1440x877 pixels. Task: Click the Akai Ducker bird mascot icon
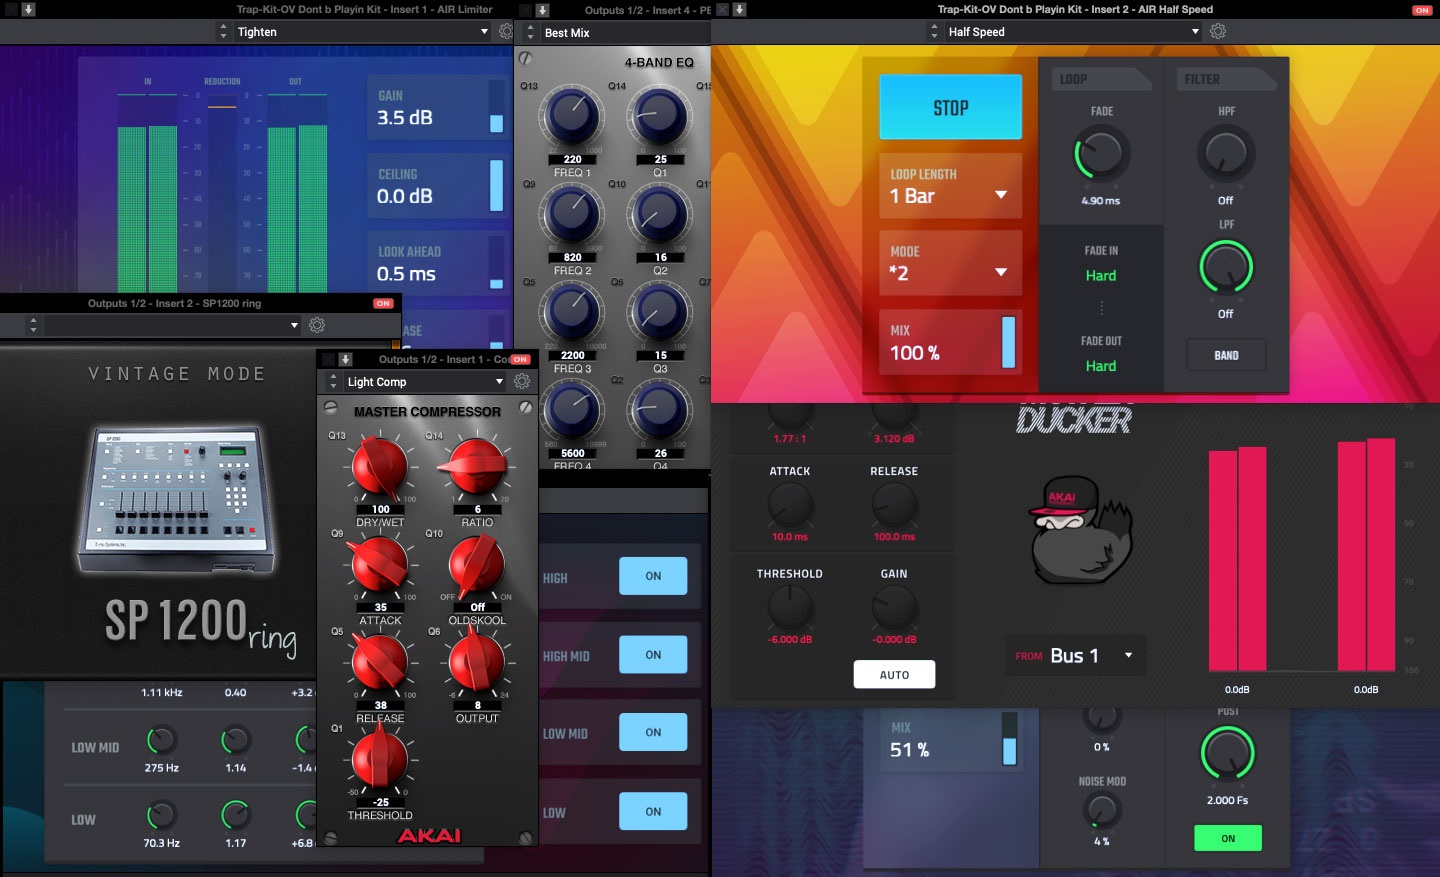coord(1078,530)
